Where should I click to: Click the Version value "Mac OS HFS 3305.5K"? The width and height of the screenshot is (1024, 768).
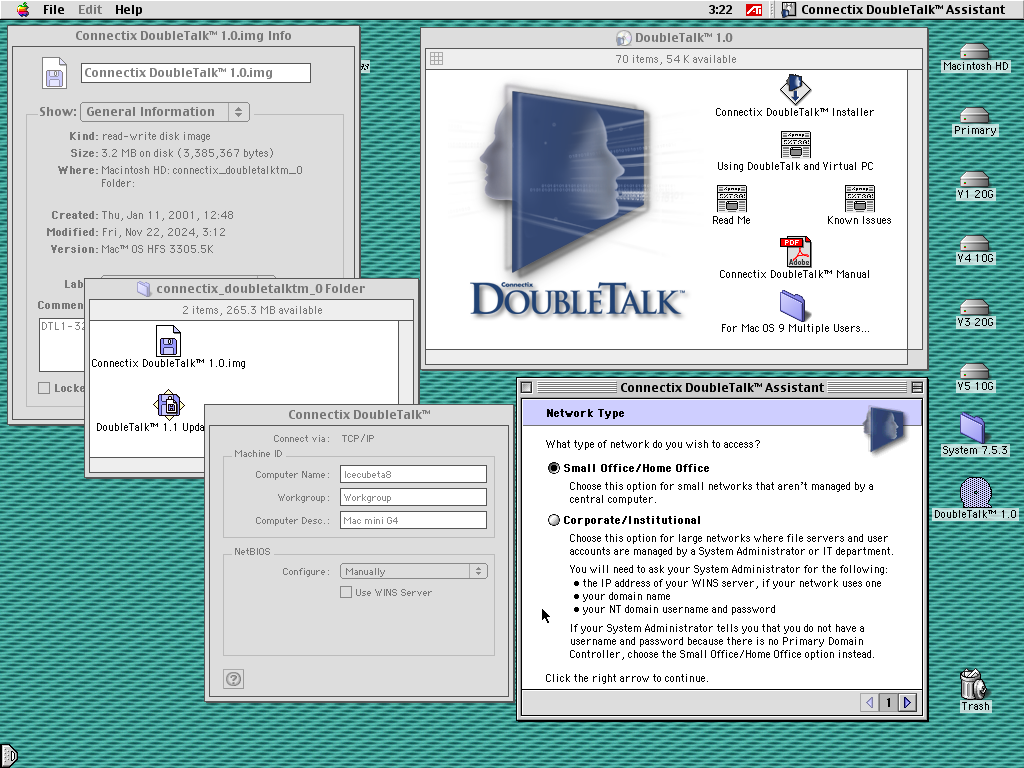point(157,249)
